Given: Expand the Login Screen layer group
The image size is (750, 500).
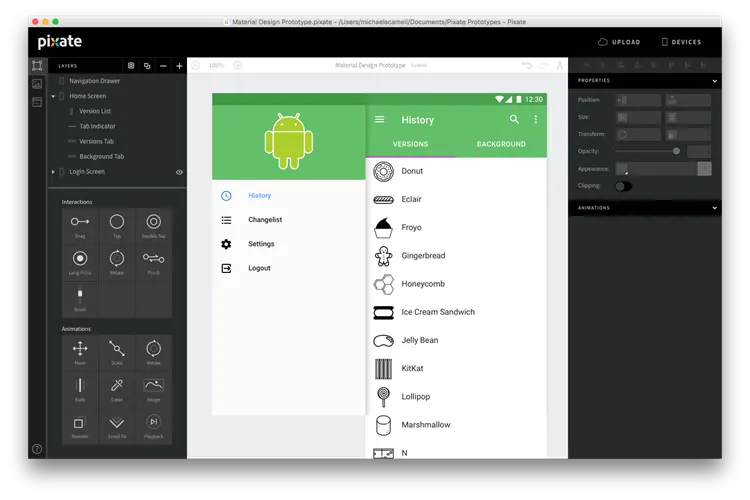Looking at the screenshot, I should click(53, 171).
